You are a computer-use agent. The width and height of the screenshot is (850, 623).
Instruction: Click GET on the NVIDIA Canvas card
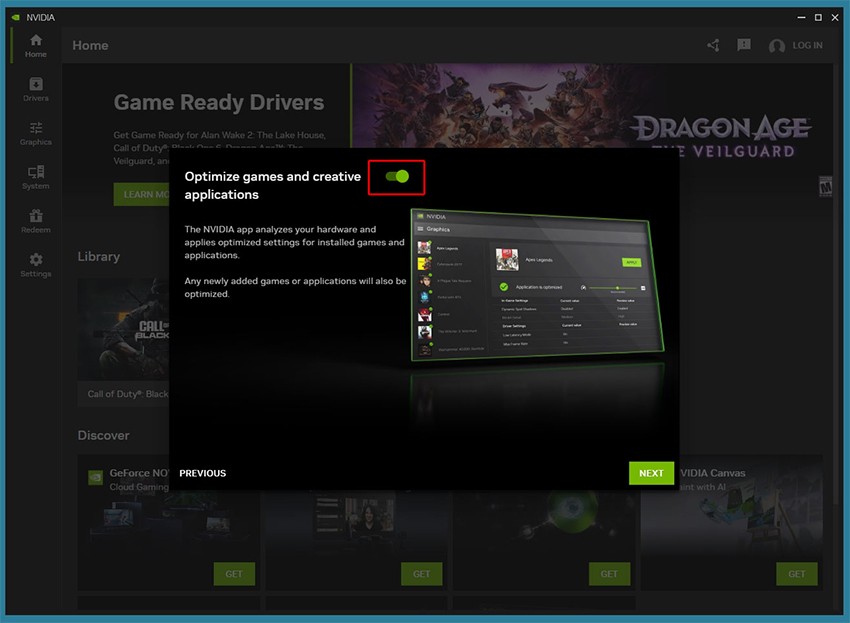point(796,574)
